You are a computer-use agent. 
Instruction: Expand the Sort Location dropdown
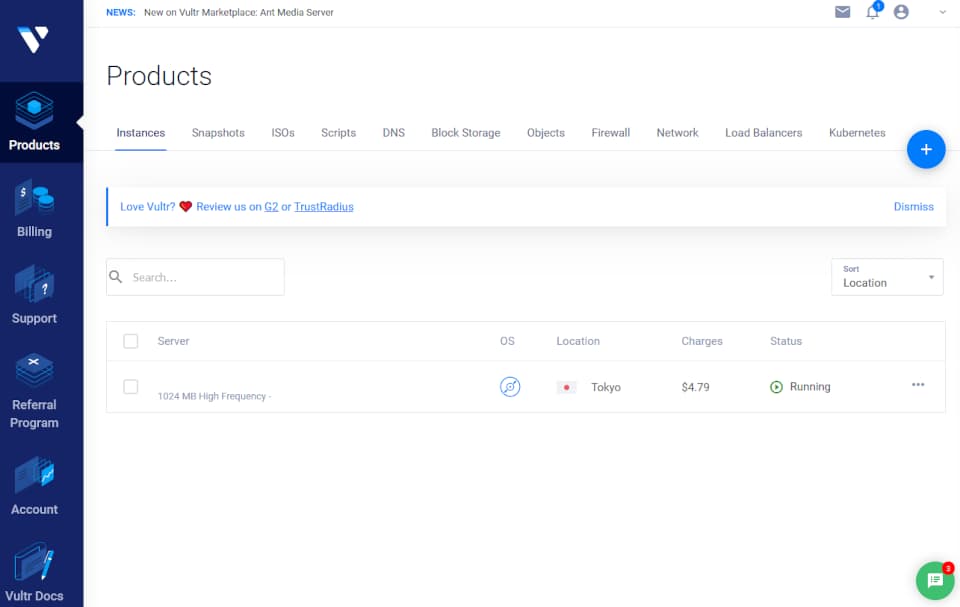(x=887, y=277)
